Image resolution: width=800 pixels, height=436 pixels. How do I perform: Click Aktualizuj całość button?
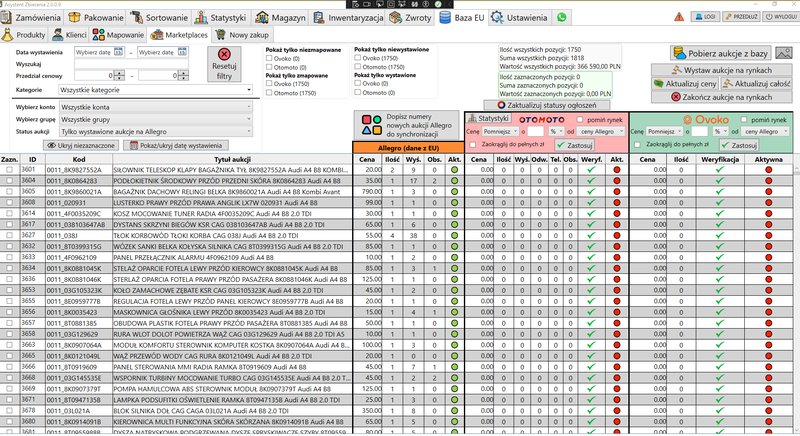click(756, 84)
